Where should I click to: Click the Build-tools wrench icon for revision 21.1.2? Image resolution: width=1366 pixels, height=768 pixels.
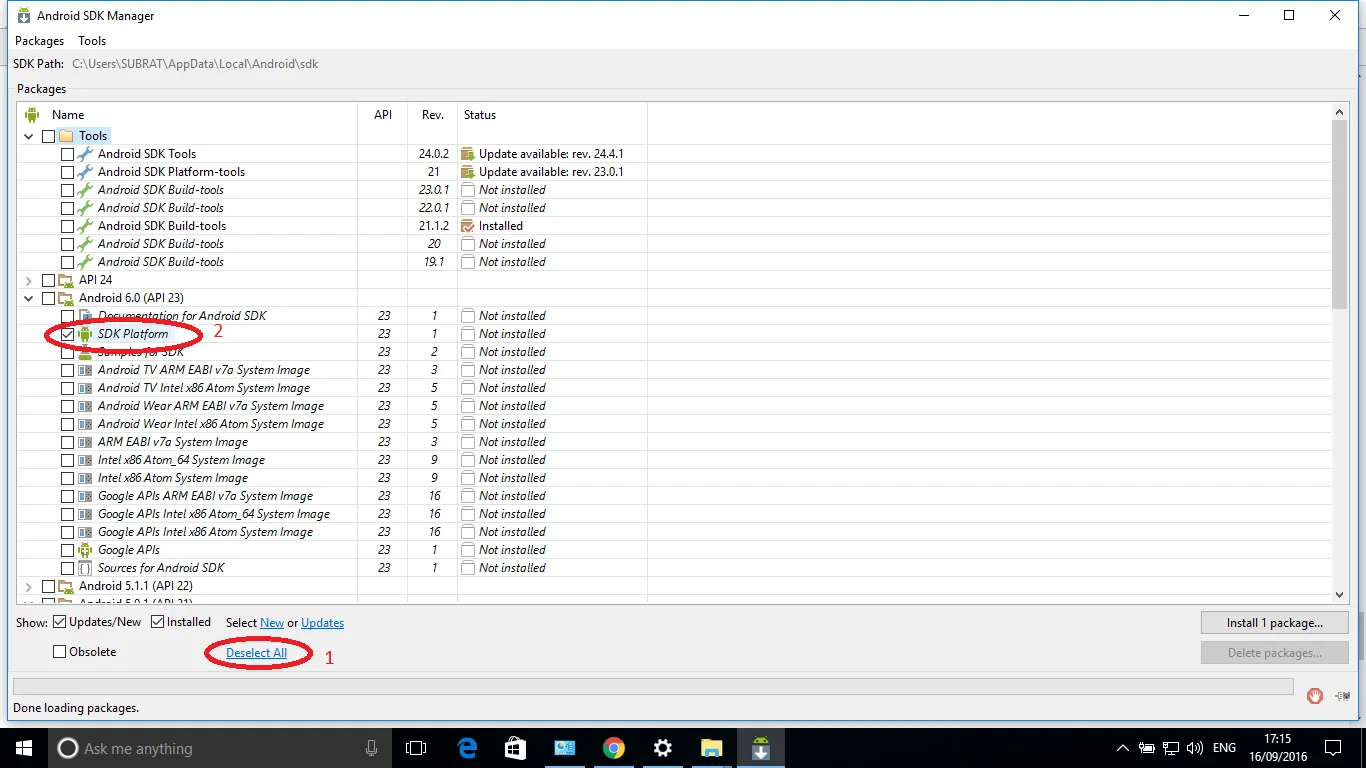85,226
